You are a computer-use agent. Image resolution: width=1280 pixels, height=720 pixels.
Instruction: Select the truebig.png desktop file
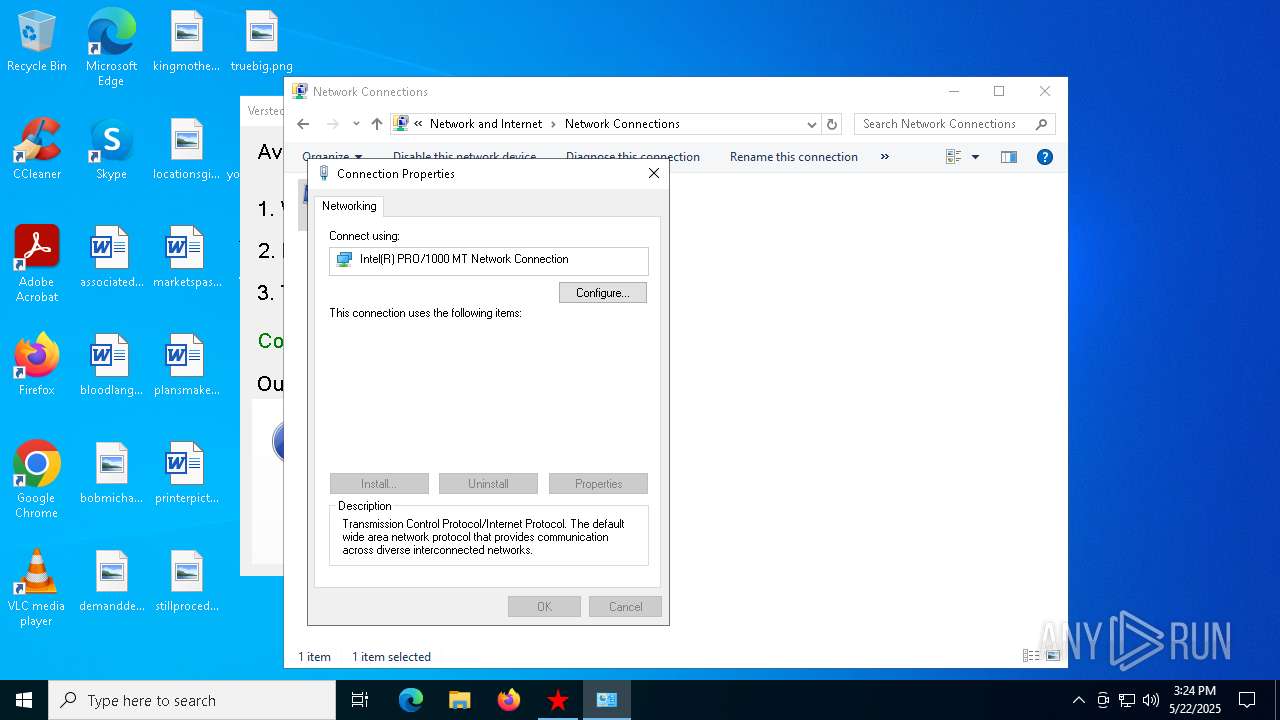[261, 42]
